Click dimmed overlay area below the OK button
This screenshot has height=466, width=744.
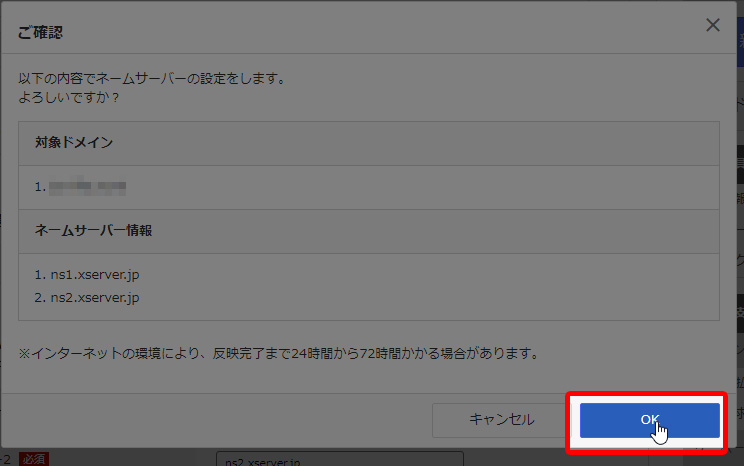pyautogui.click(x=650, y=460)
